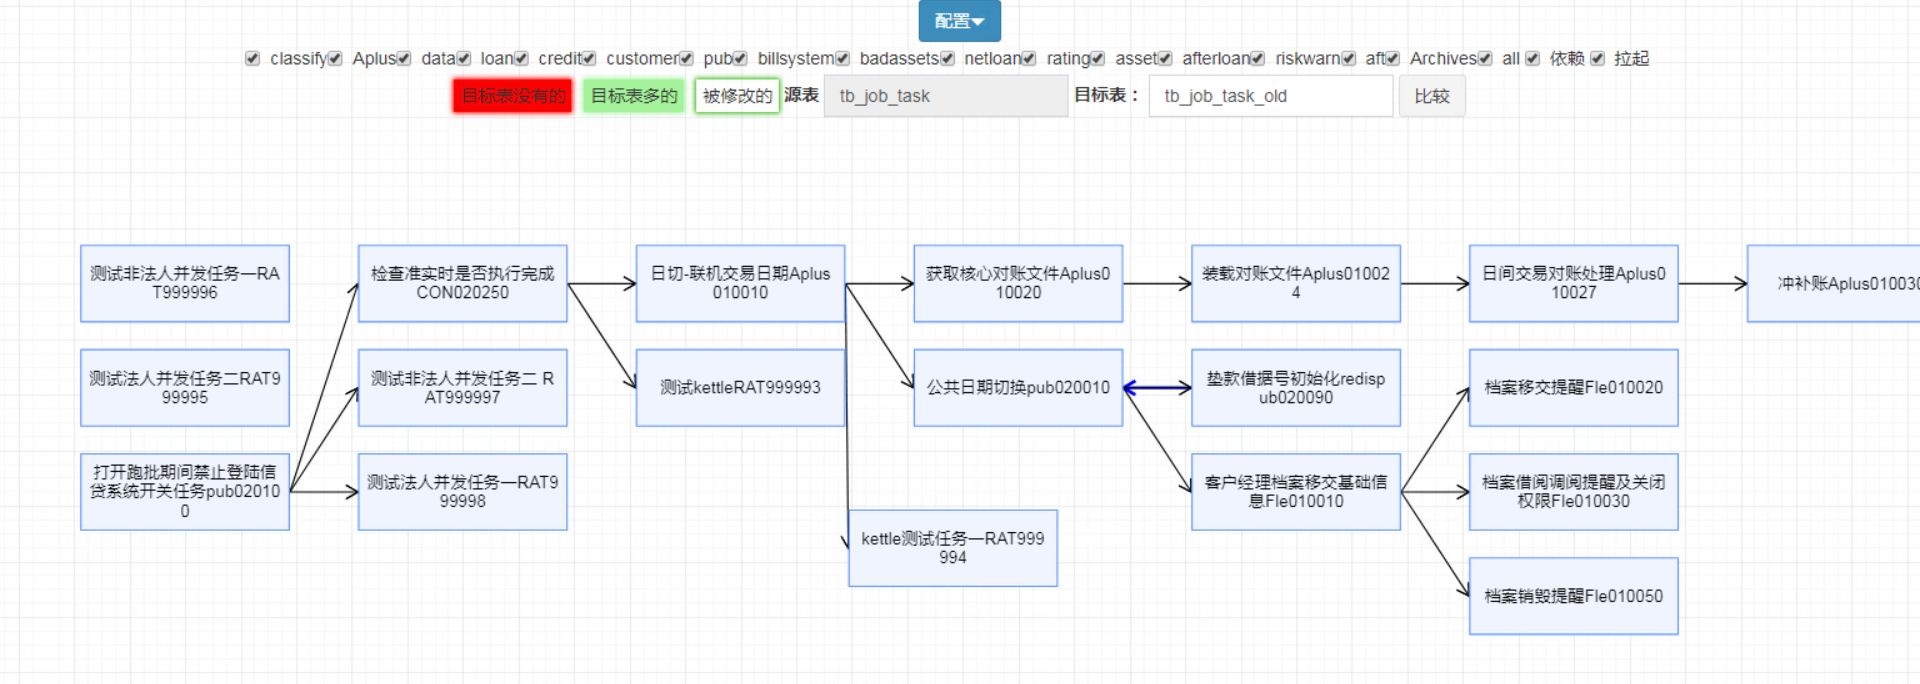The width and height of the screenshot is (1920, 684).
Task: Click the red 目标表没有的 legend swatch
Action: click(x=512, y=96)
